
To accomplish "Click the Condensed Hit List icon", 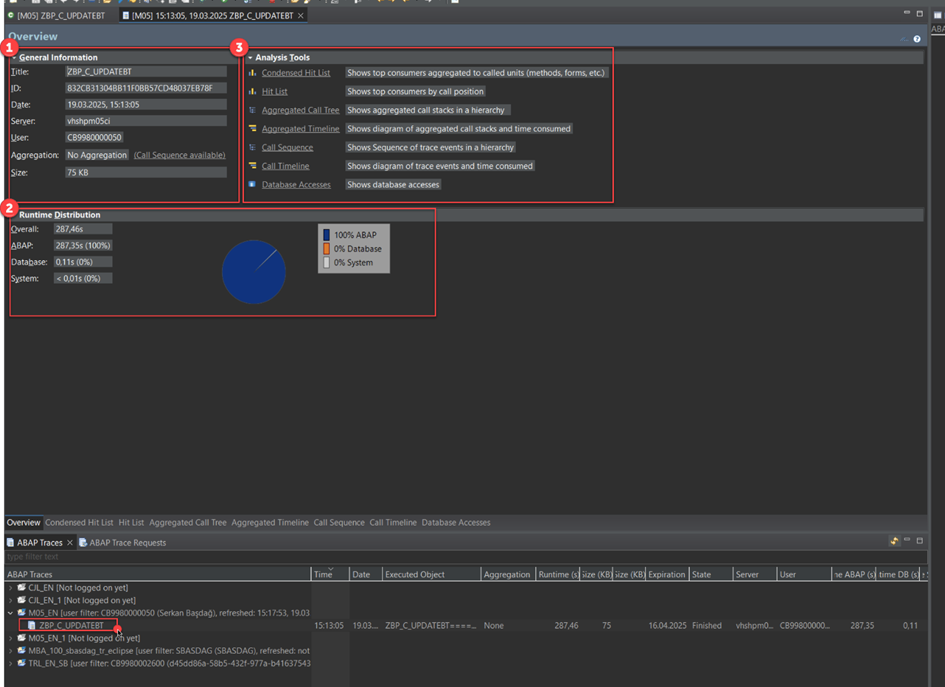I will (252, 73).
